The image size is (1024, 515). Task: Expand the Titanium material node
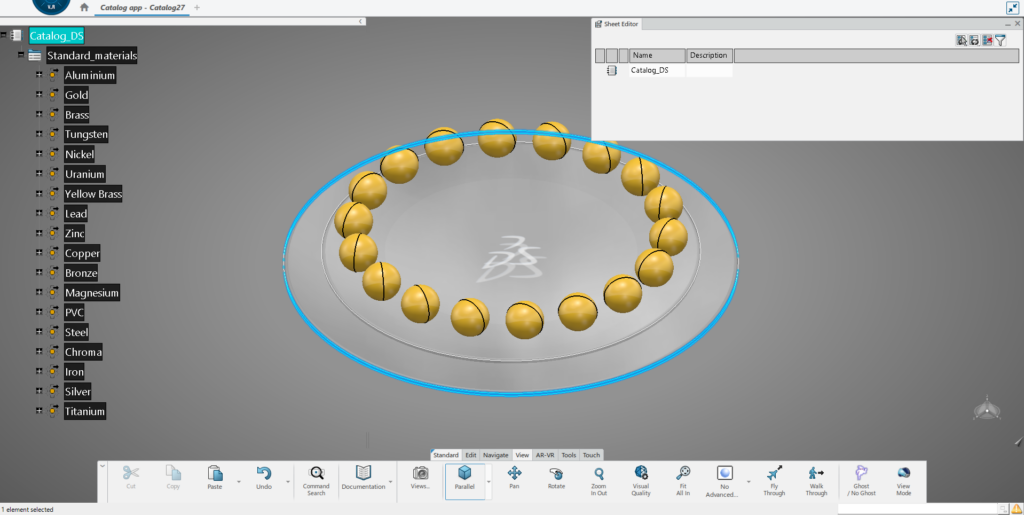pyautogui.click(x=39, y=411)
